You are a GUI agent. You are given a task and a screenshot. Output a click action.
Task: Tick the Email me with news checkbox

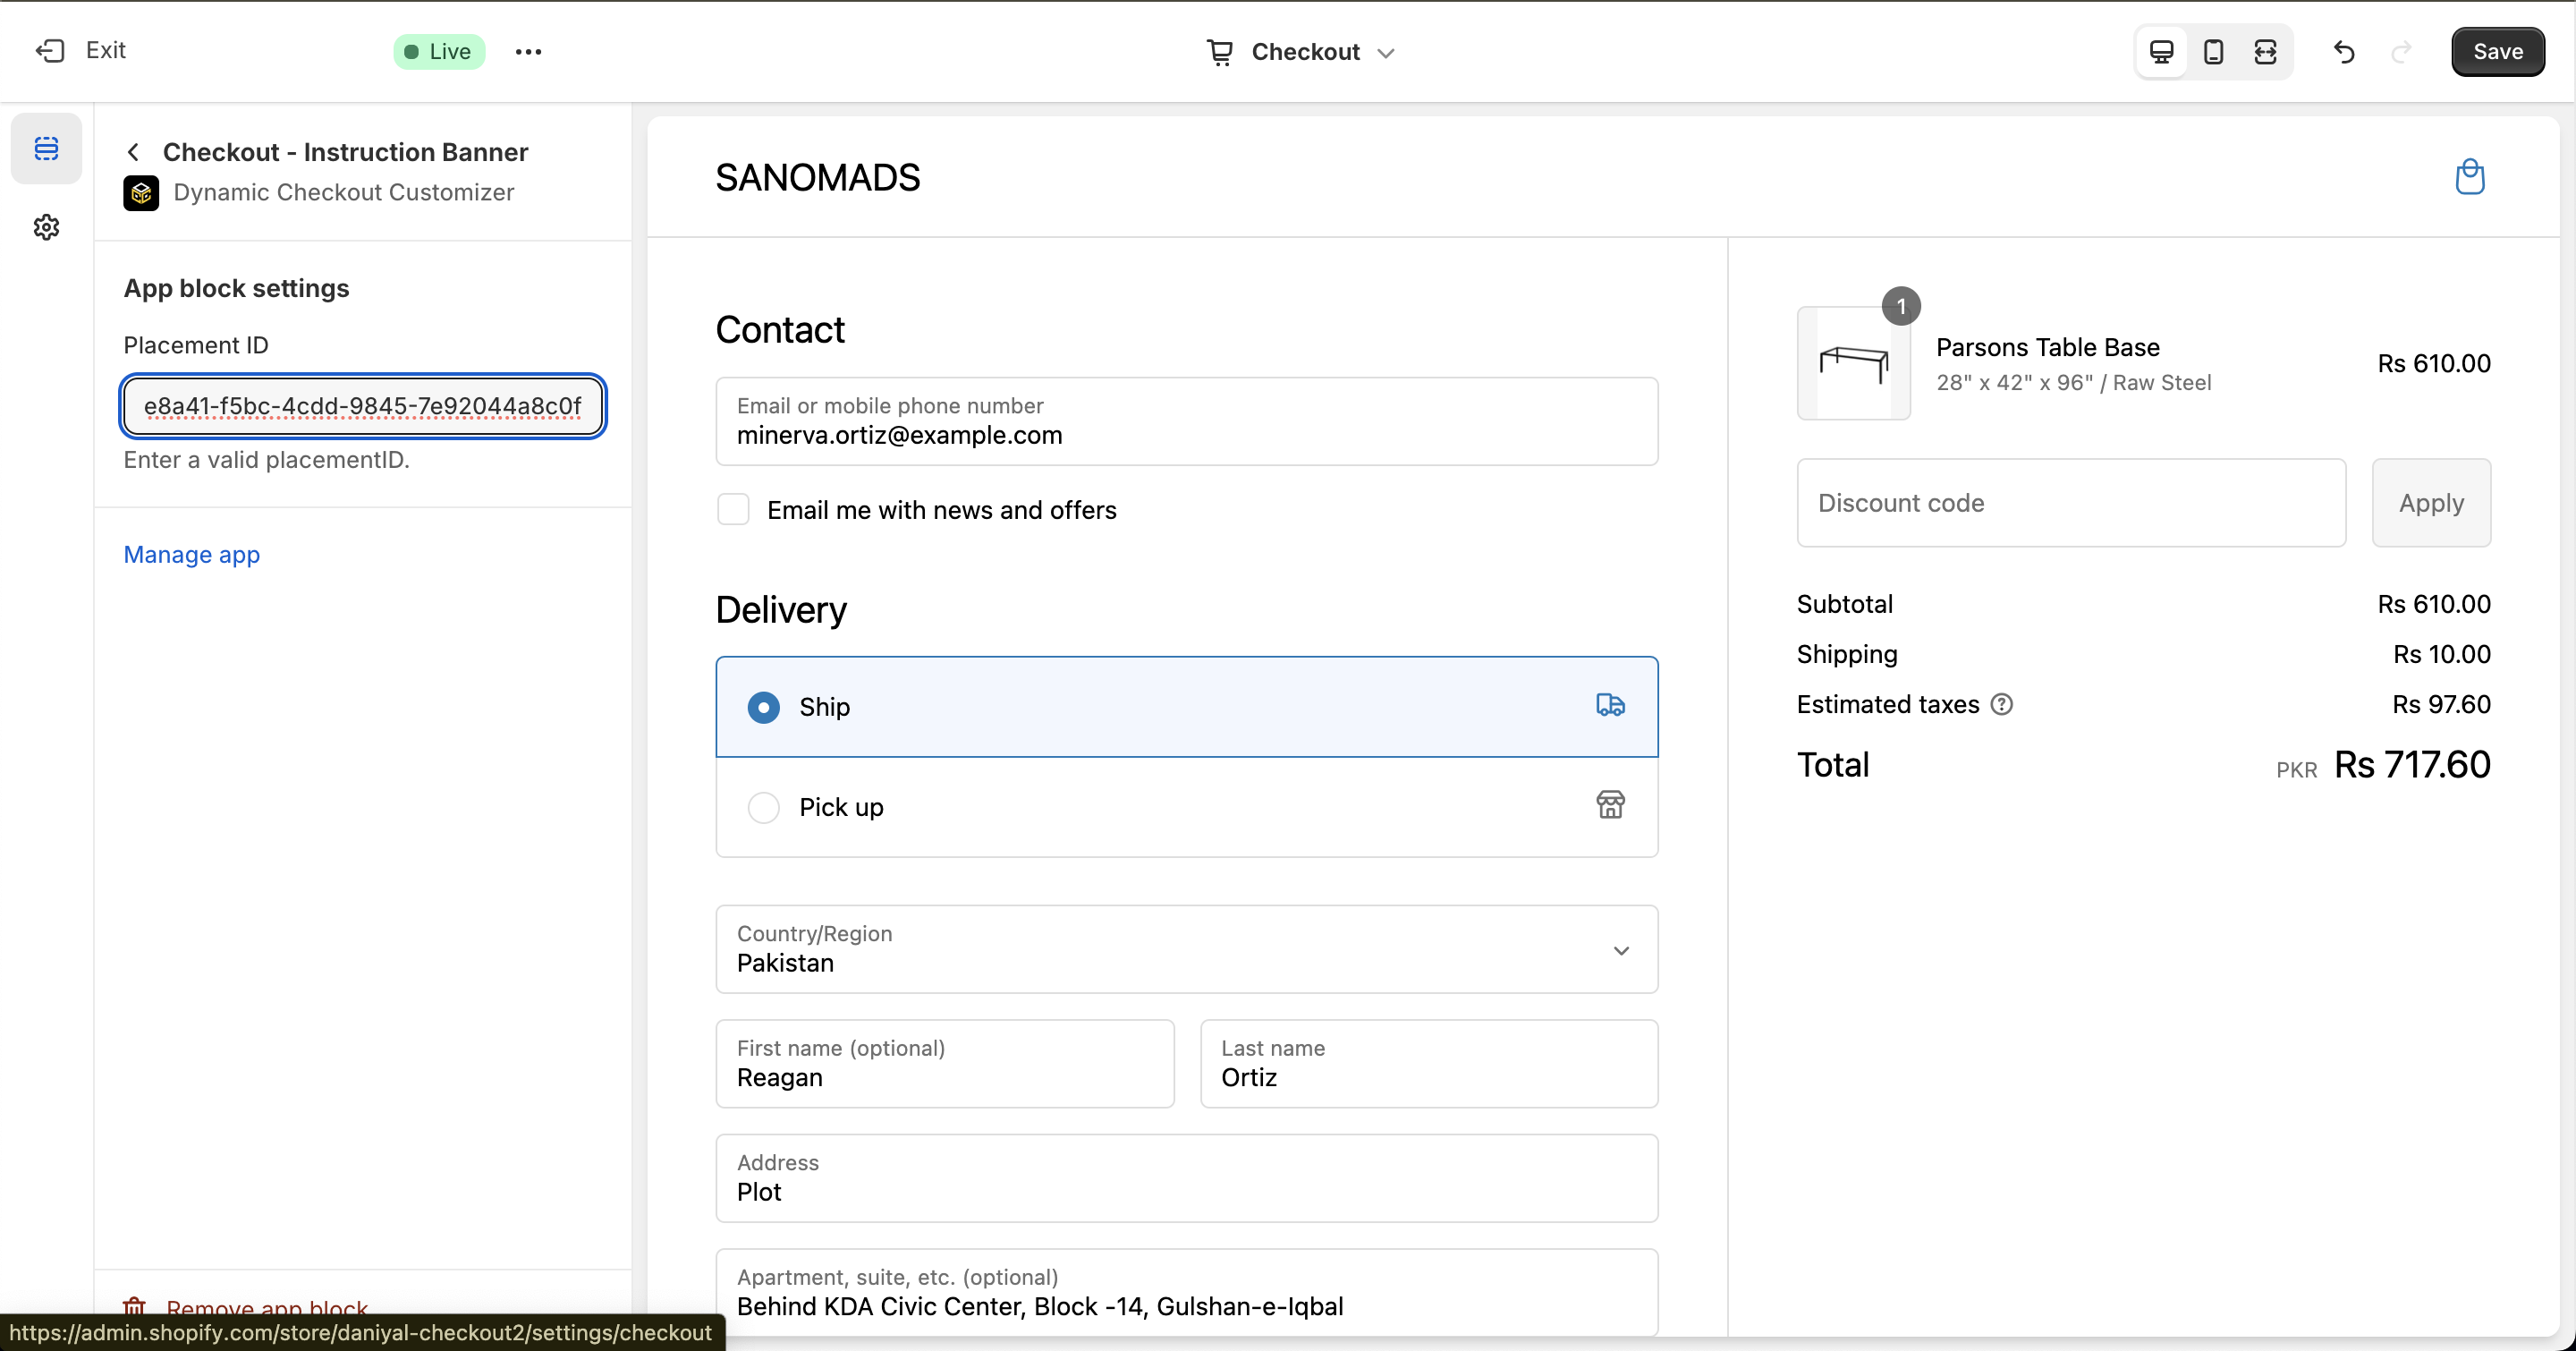(733, 509)
